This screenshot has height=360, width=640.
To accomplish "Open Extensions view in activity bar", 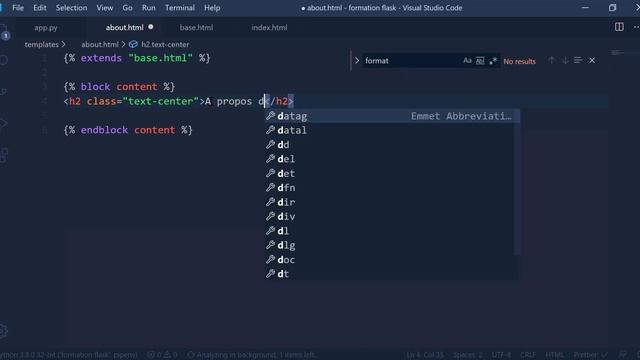I will (x=4, y=155).
